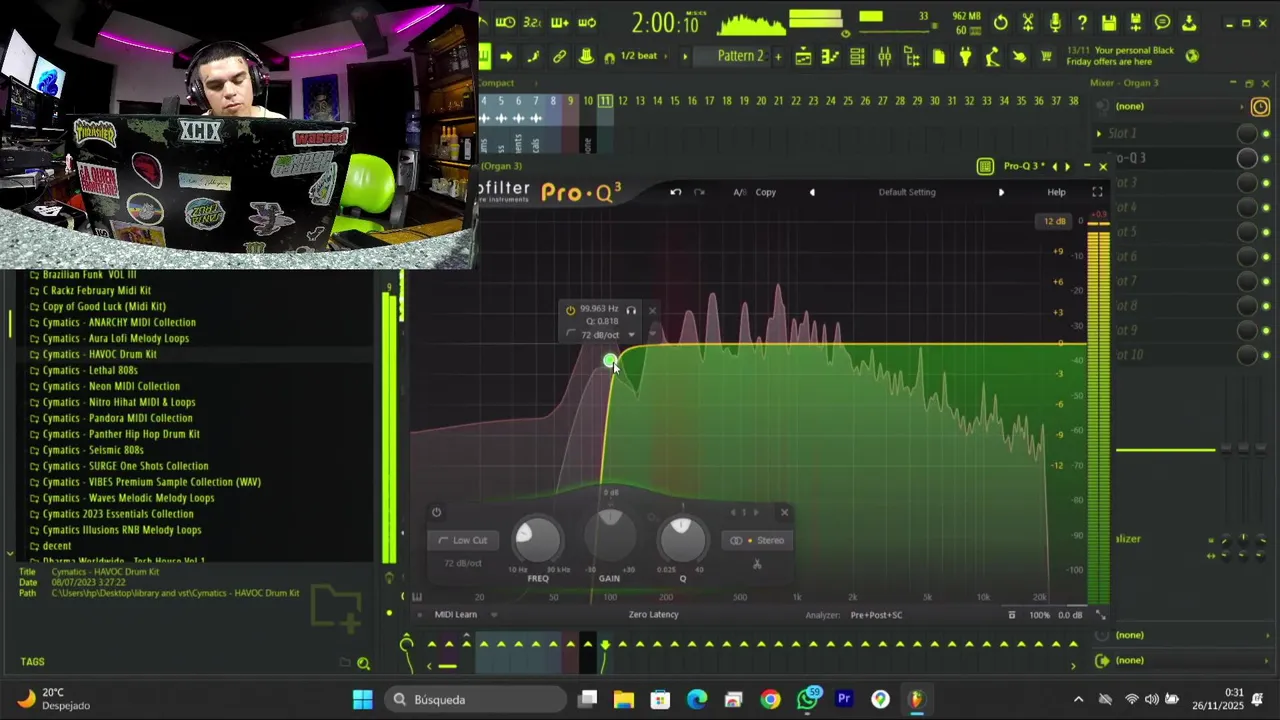Undo in FabFilter Pro-Q 3

[x=676, y=192]
